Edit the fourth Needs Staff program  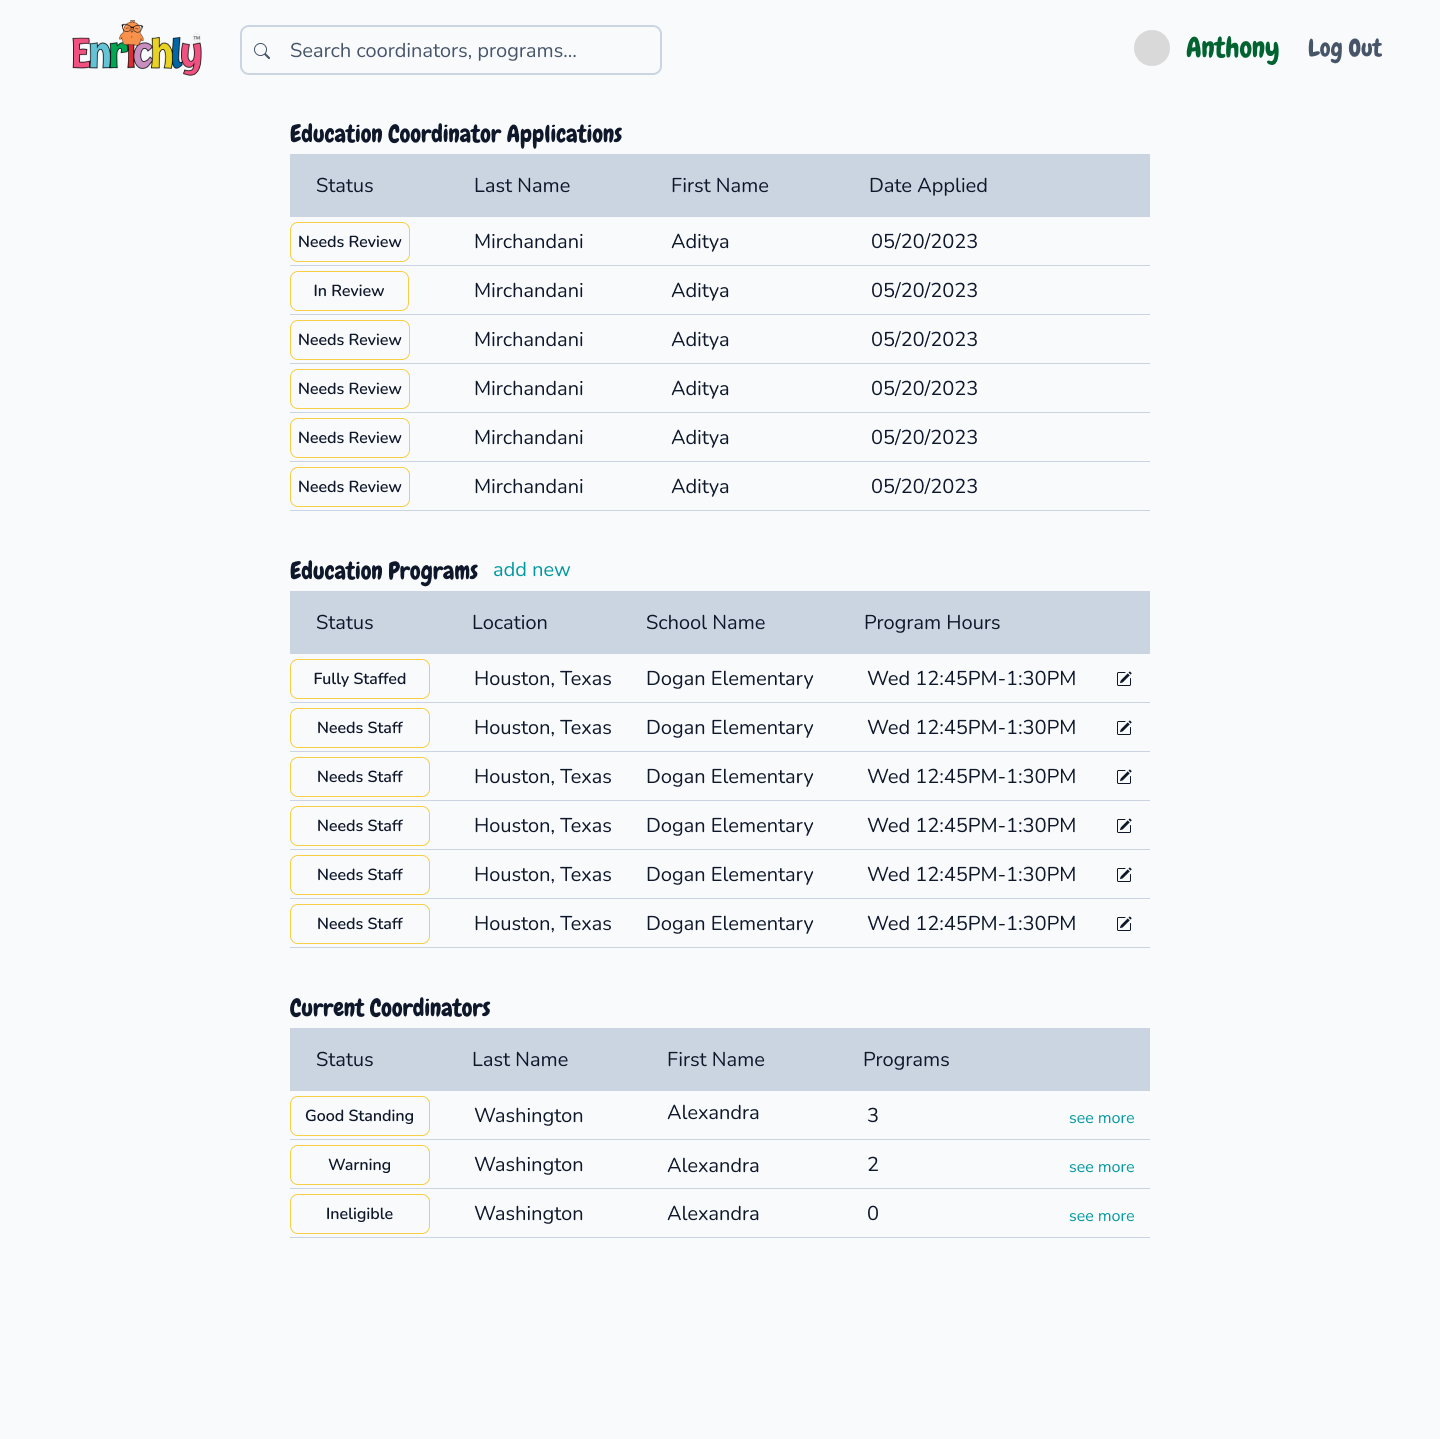pos(1124,875)
